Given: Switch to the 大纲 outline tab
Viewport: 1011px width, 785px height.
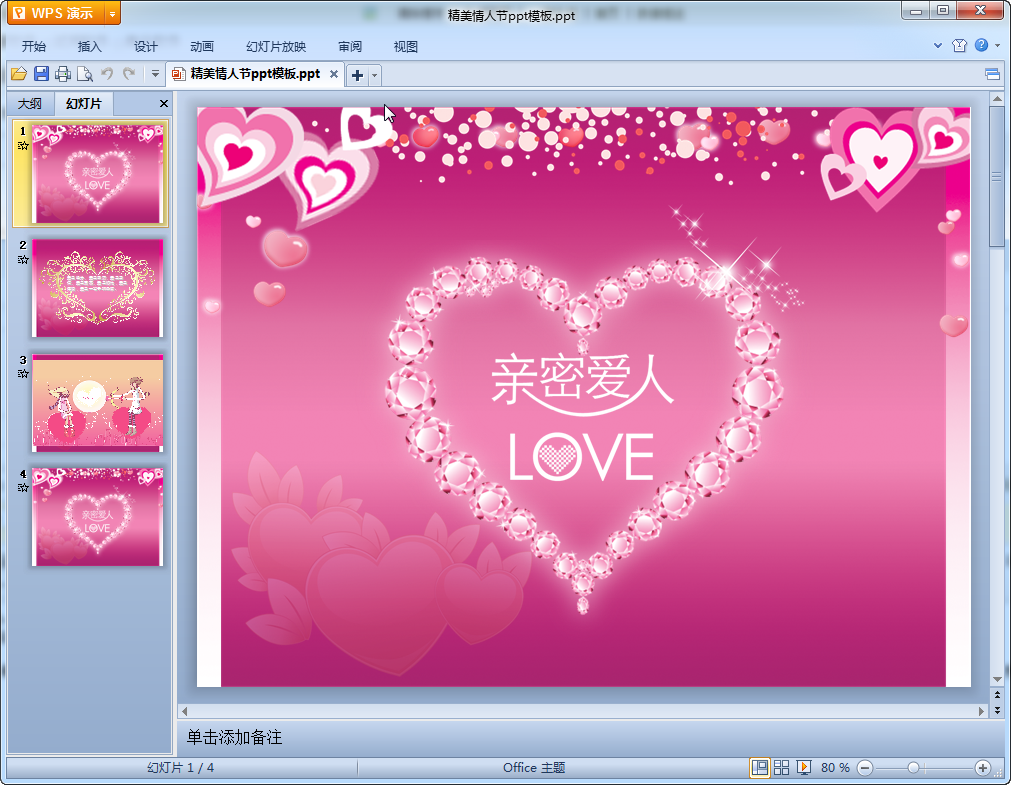Looking at the screenshot, I should tap(30, 103).
